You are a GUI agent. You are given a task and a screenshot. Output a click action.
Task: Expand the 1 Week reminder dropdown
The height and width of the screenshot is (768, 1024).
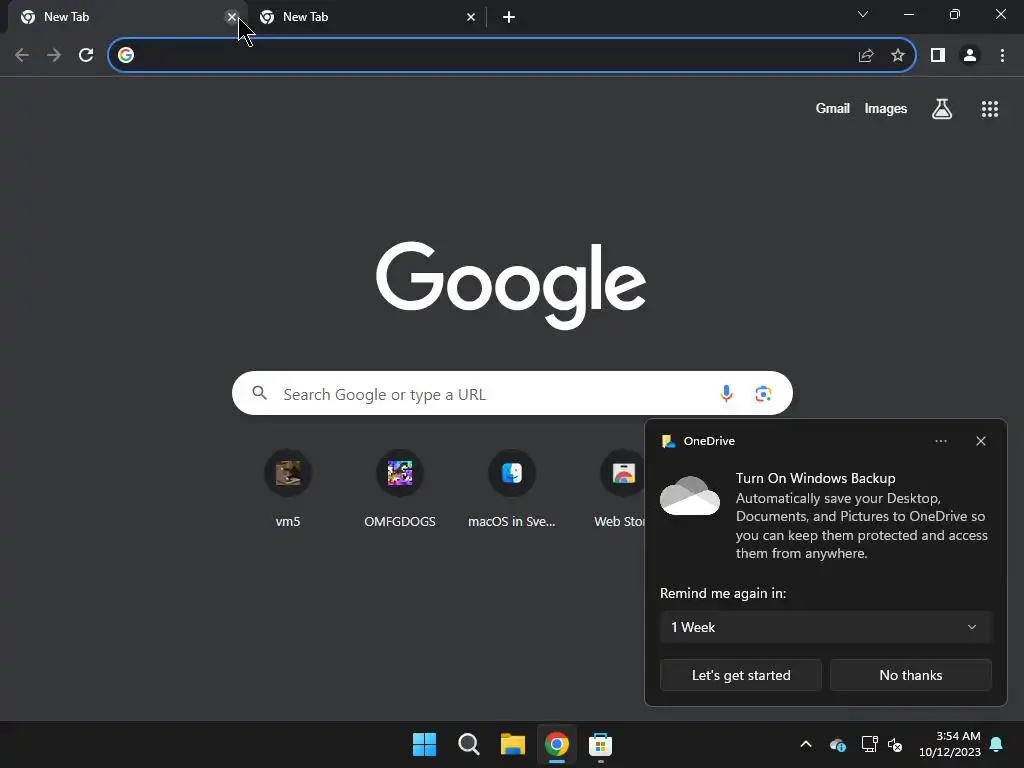point(825,627)
